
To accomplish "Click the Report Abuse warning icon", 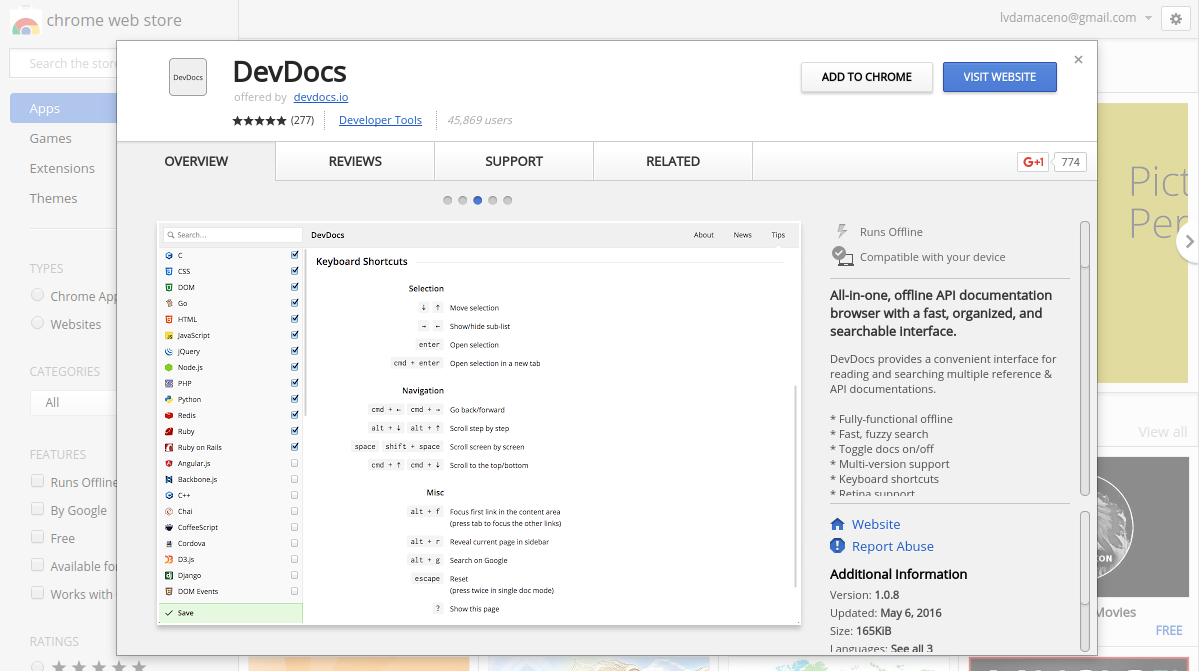I will (838, 546).
